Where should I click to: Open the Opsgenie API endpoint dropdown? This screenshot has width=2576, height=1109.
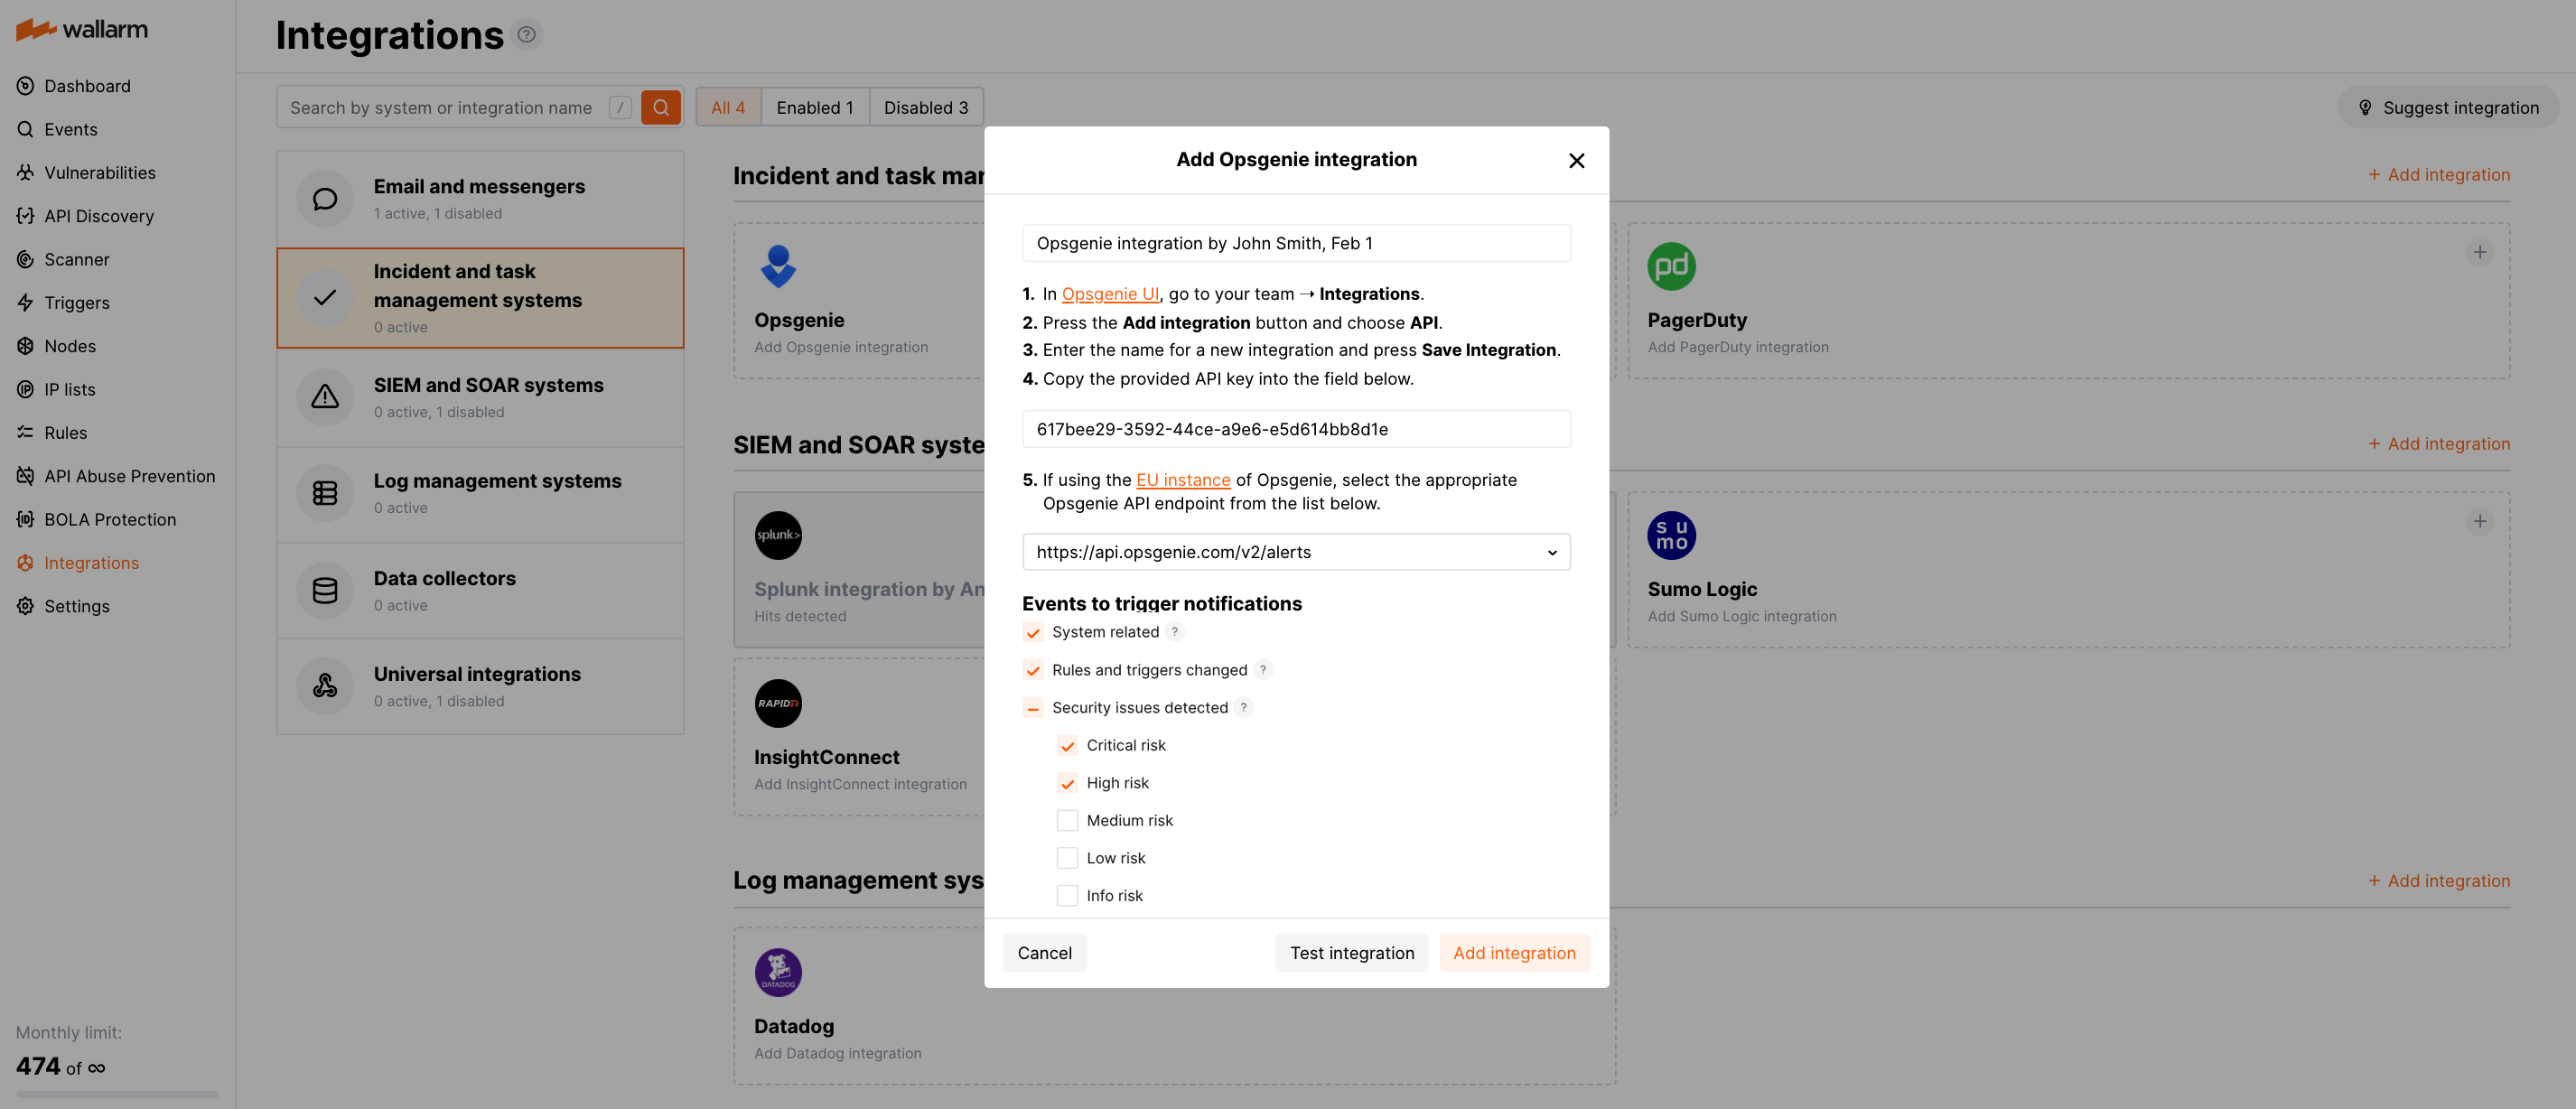click(1296, 551)
